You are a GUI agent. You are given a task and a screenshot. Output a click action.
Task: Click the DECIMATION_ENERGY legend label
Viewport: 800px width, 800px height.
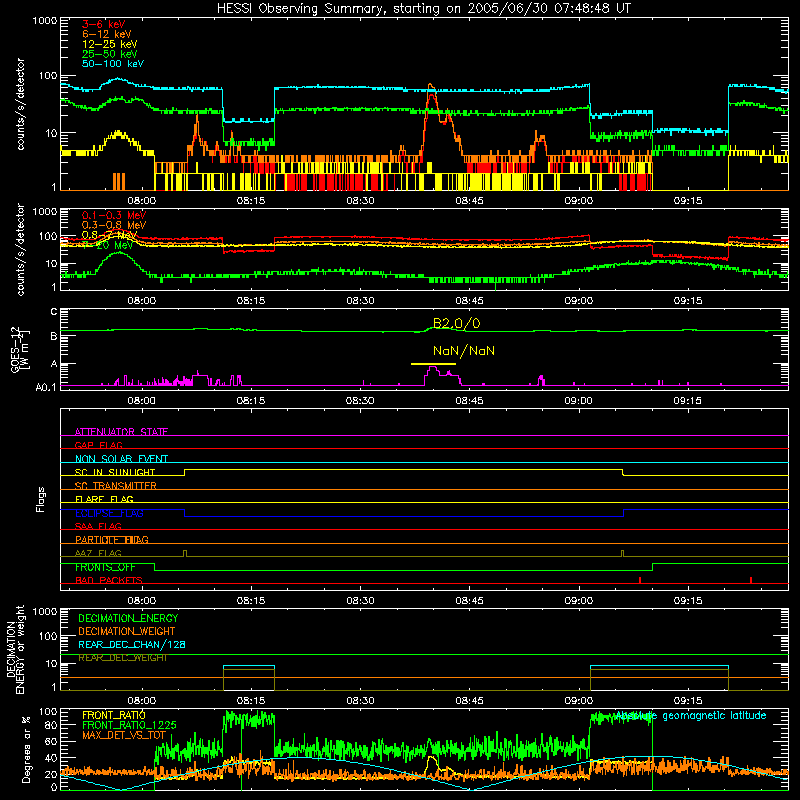128,618
